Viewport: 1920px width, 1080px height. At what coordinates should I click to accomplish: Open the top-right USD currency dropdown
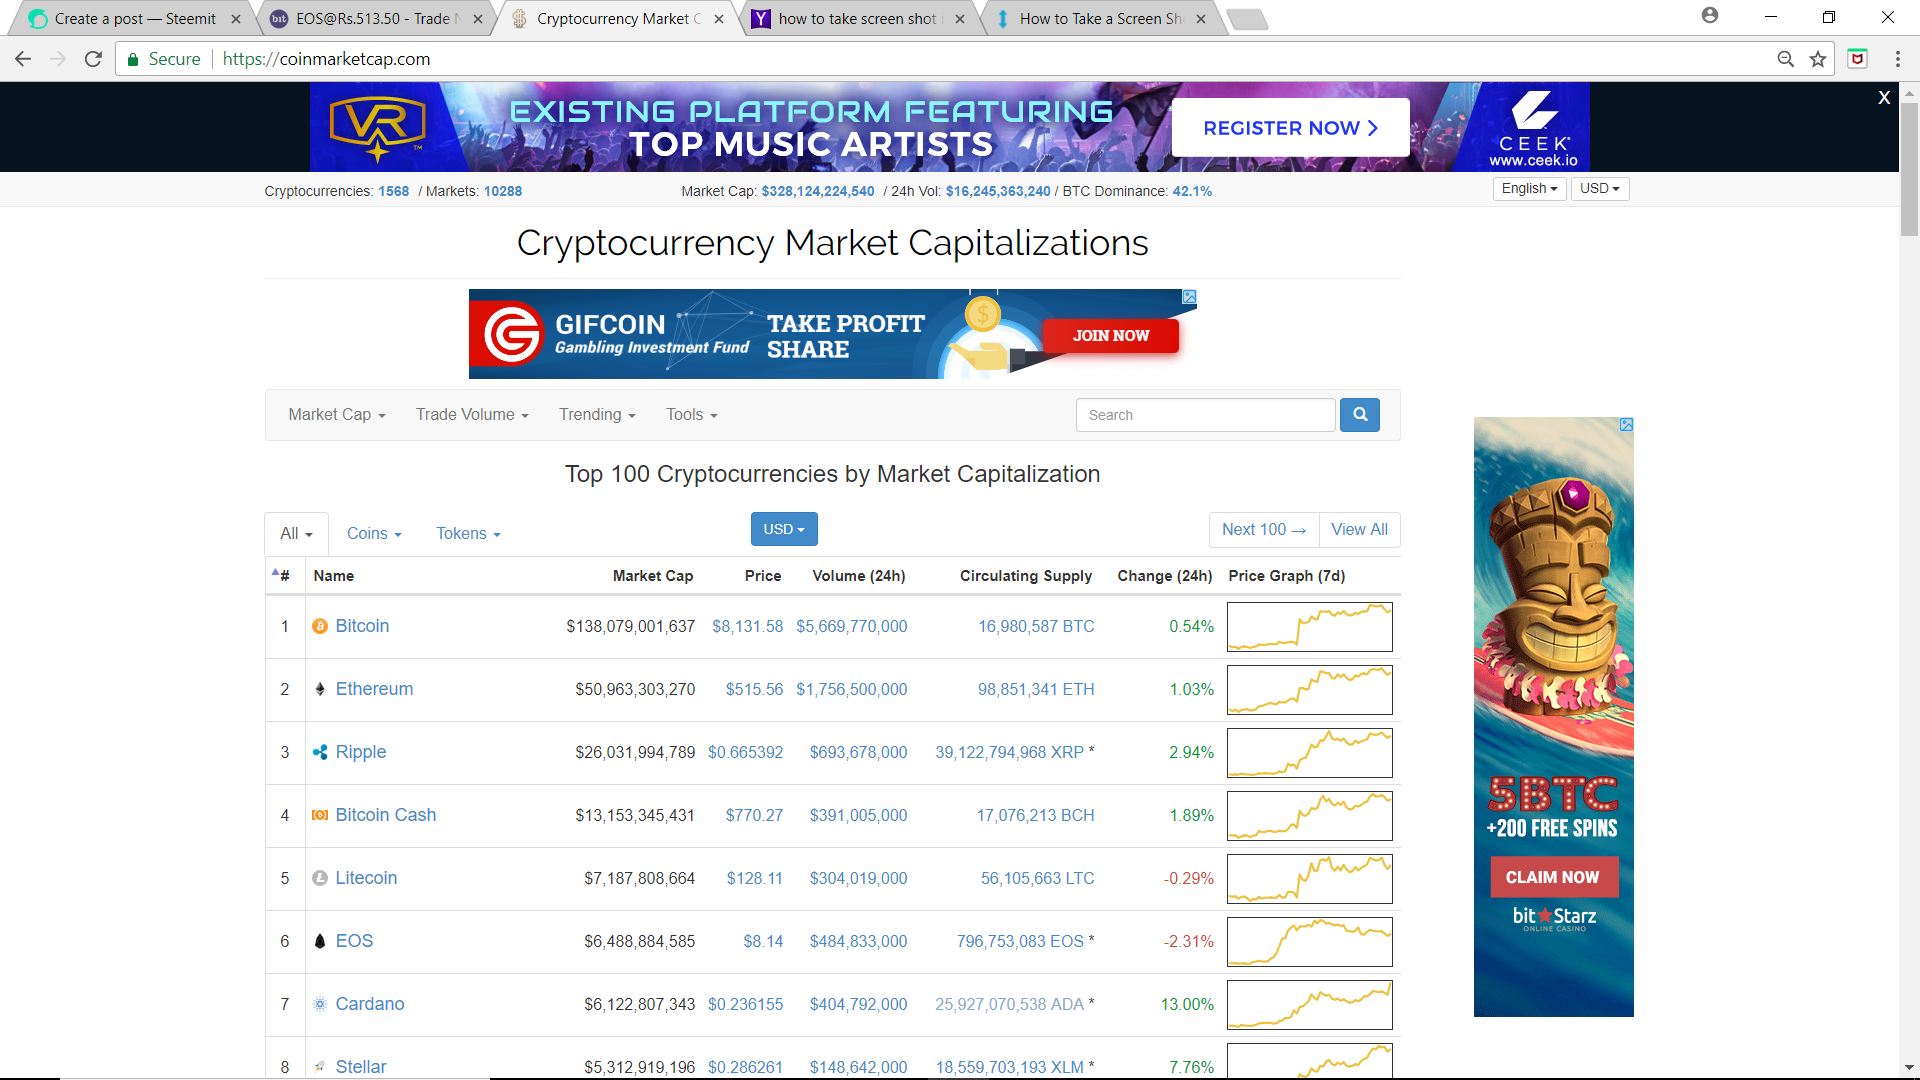(1599, 188)
